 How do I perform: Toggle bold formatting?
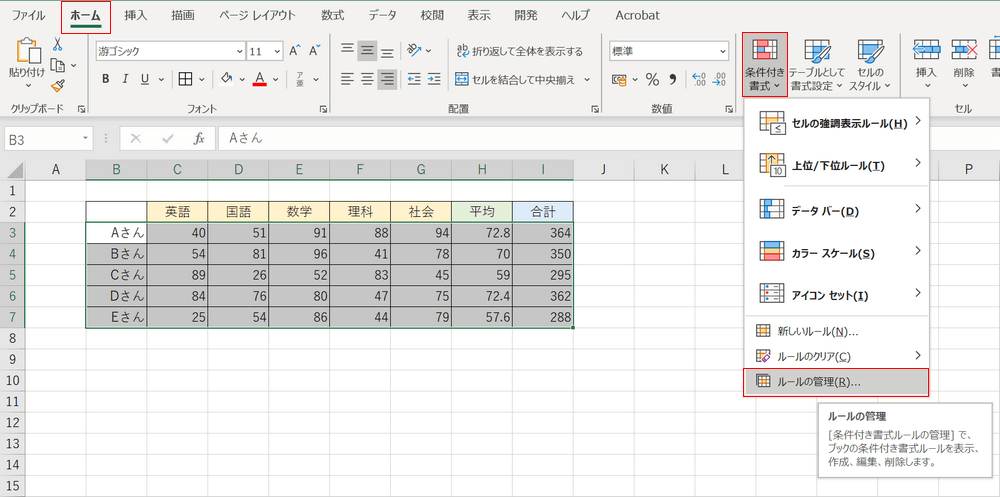point(105,79)
